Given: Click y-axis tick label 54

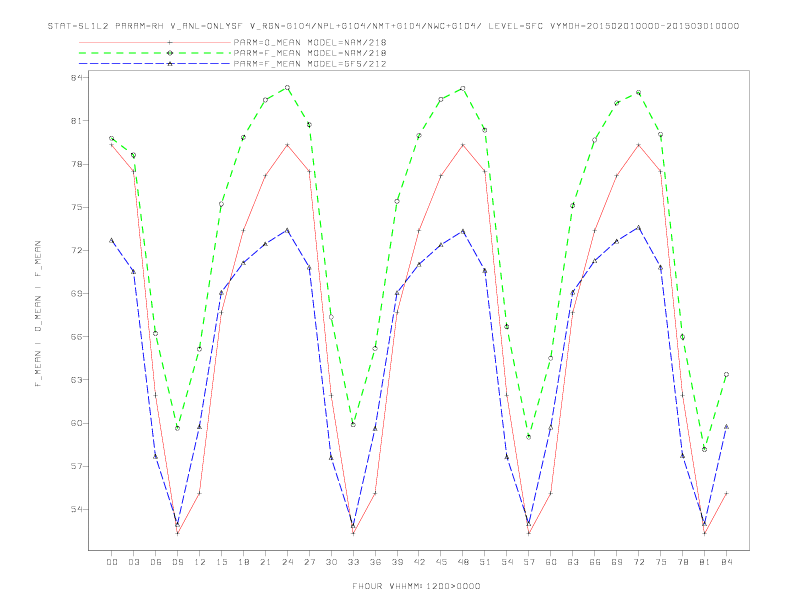Looking at the screenshot, I should tap(77, 509).
